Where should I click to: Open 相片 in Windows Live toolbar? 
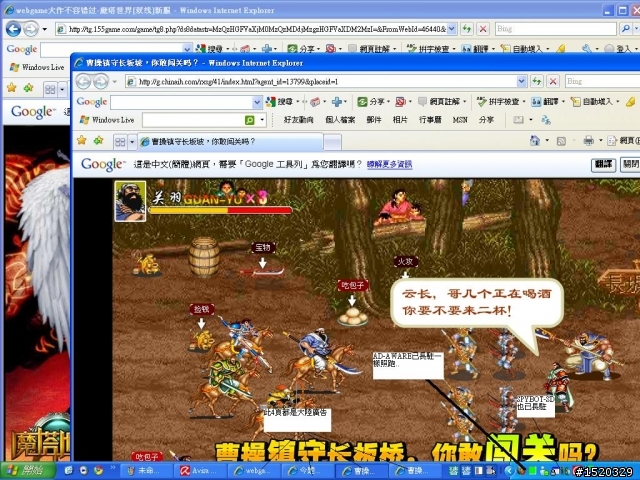click(x=400, y=120)
